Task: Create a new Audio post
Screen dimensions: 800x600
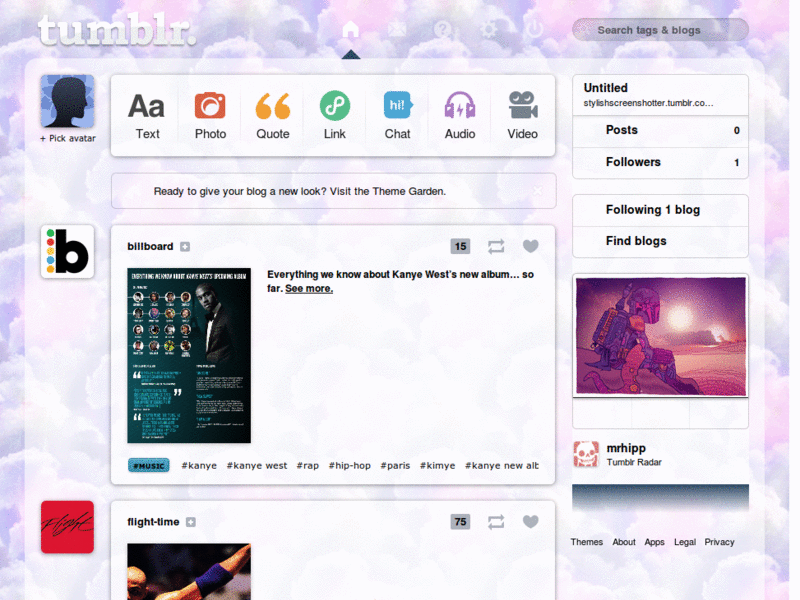Action: tap(460, 116)
